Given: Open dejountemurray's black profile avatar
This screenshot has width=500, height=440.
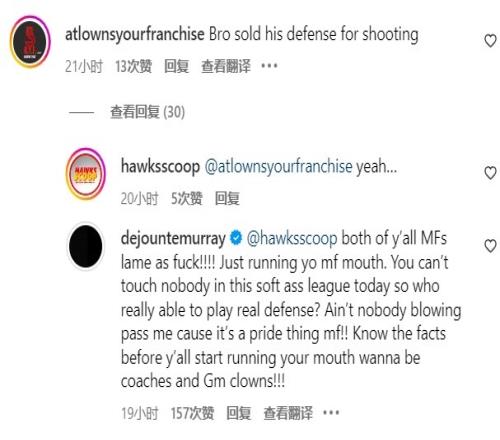Looking at the screenshot, I should (86, 246).
